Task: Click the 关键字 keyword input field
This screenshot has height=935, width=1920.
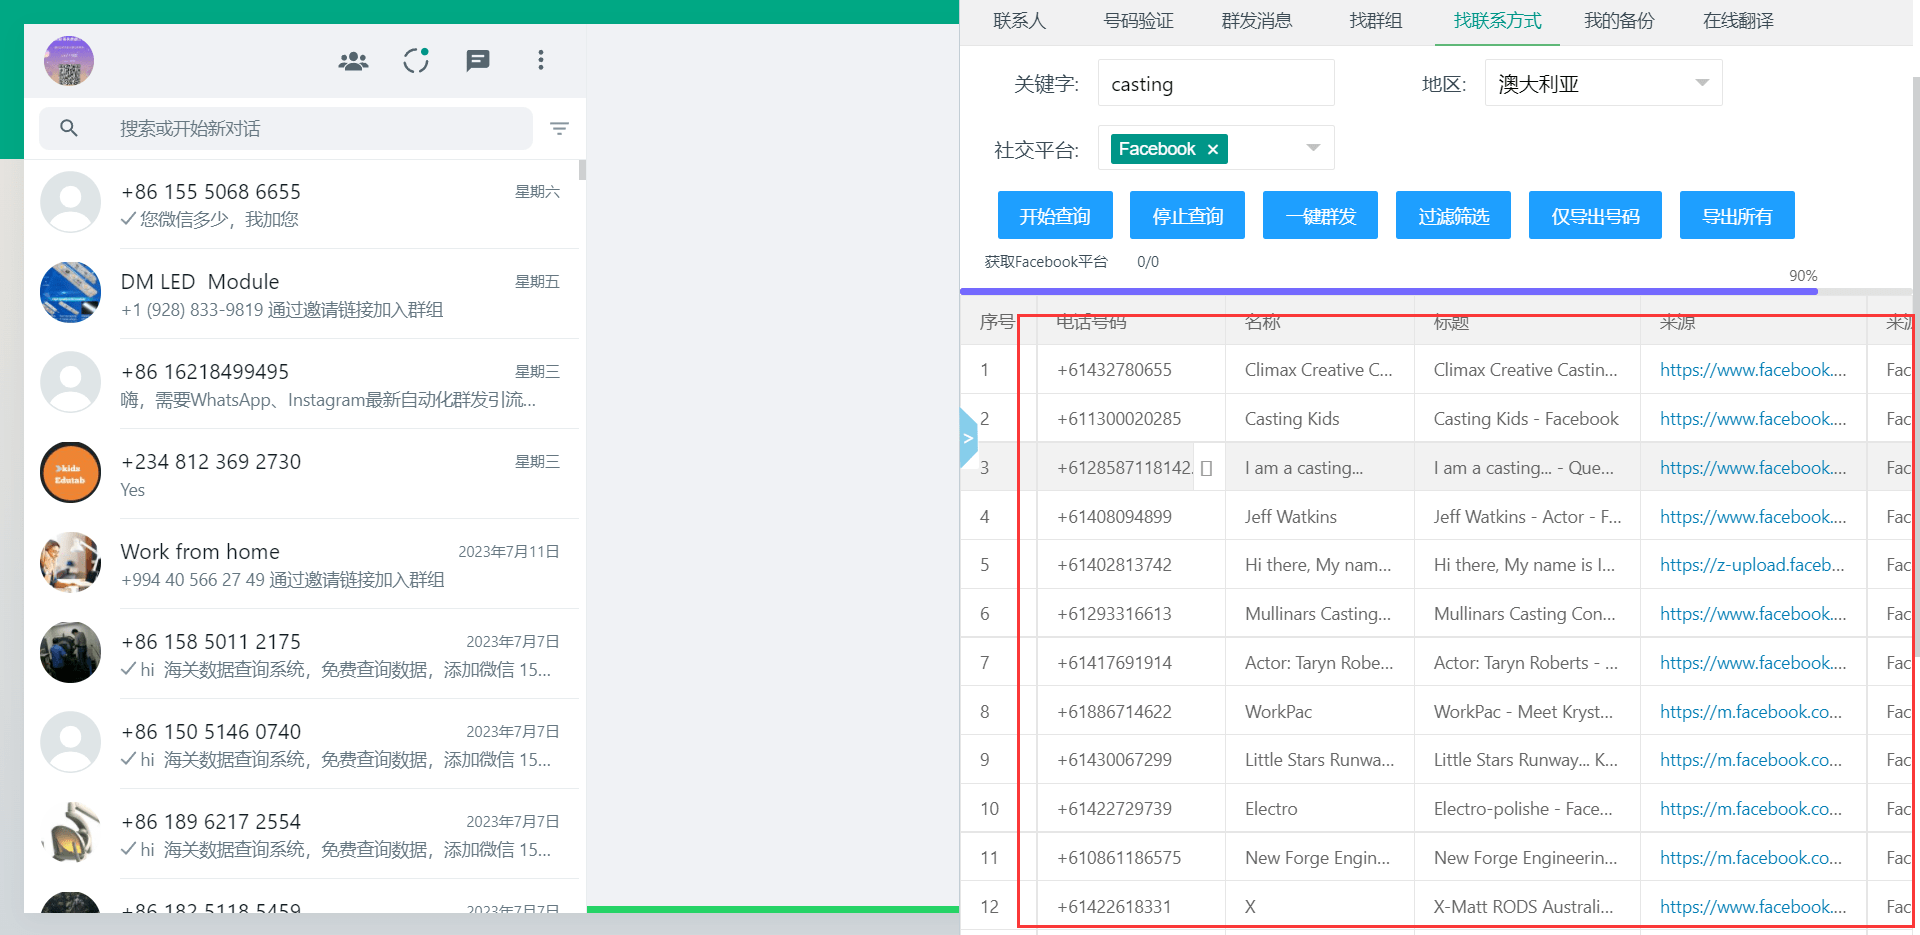Action: point(1215,84)
